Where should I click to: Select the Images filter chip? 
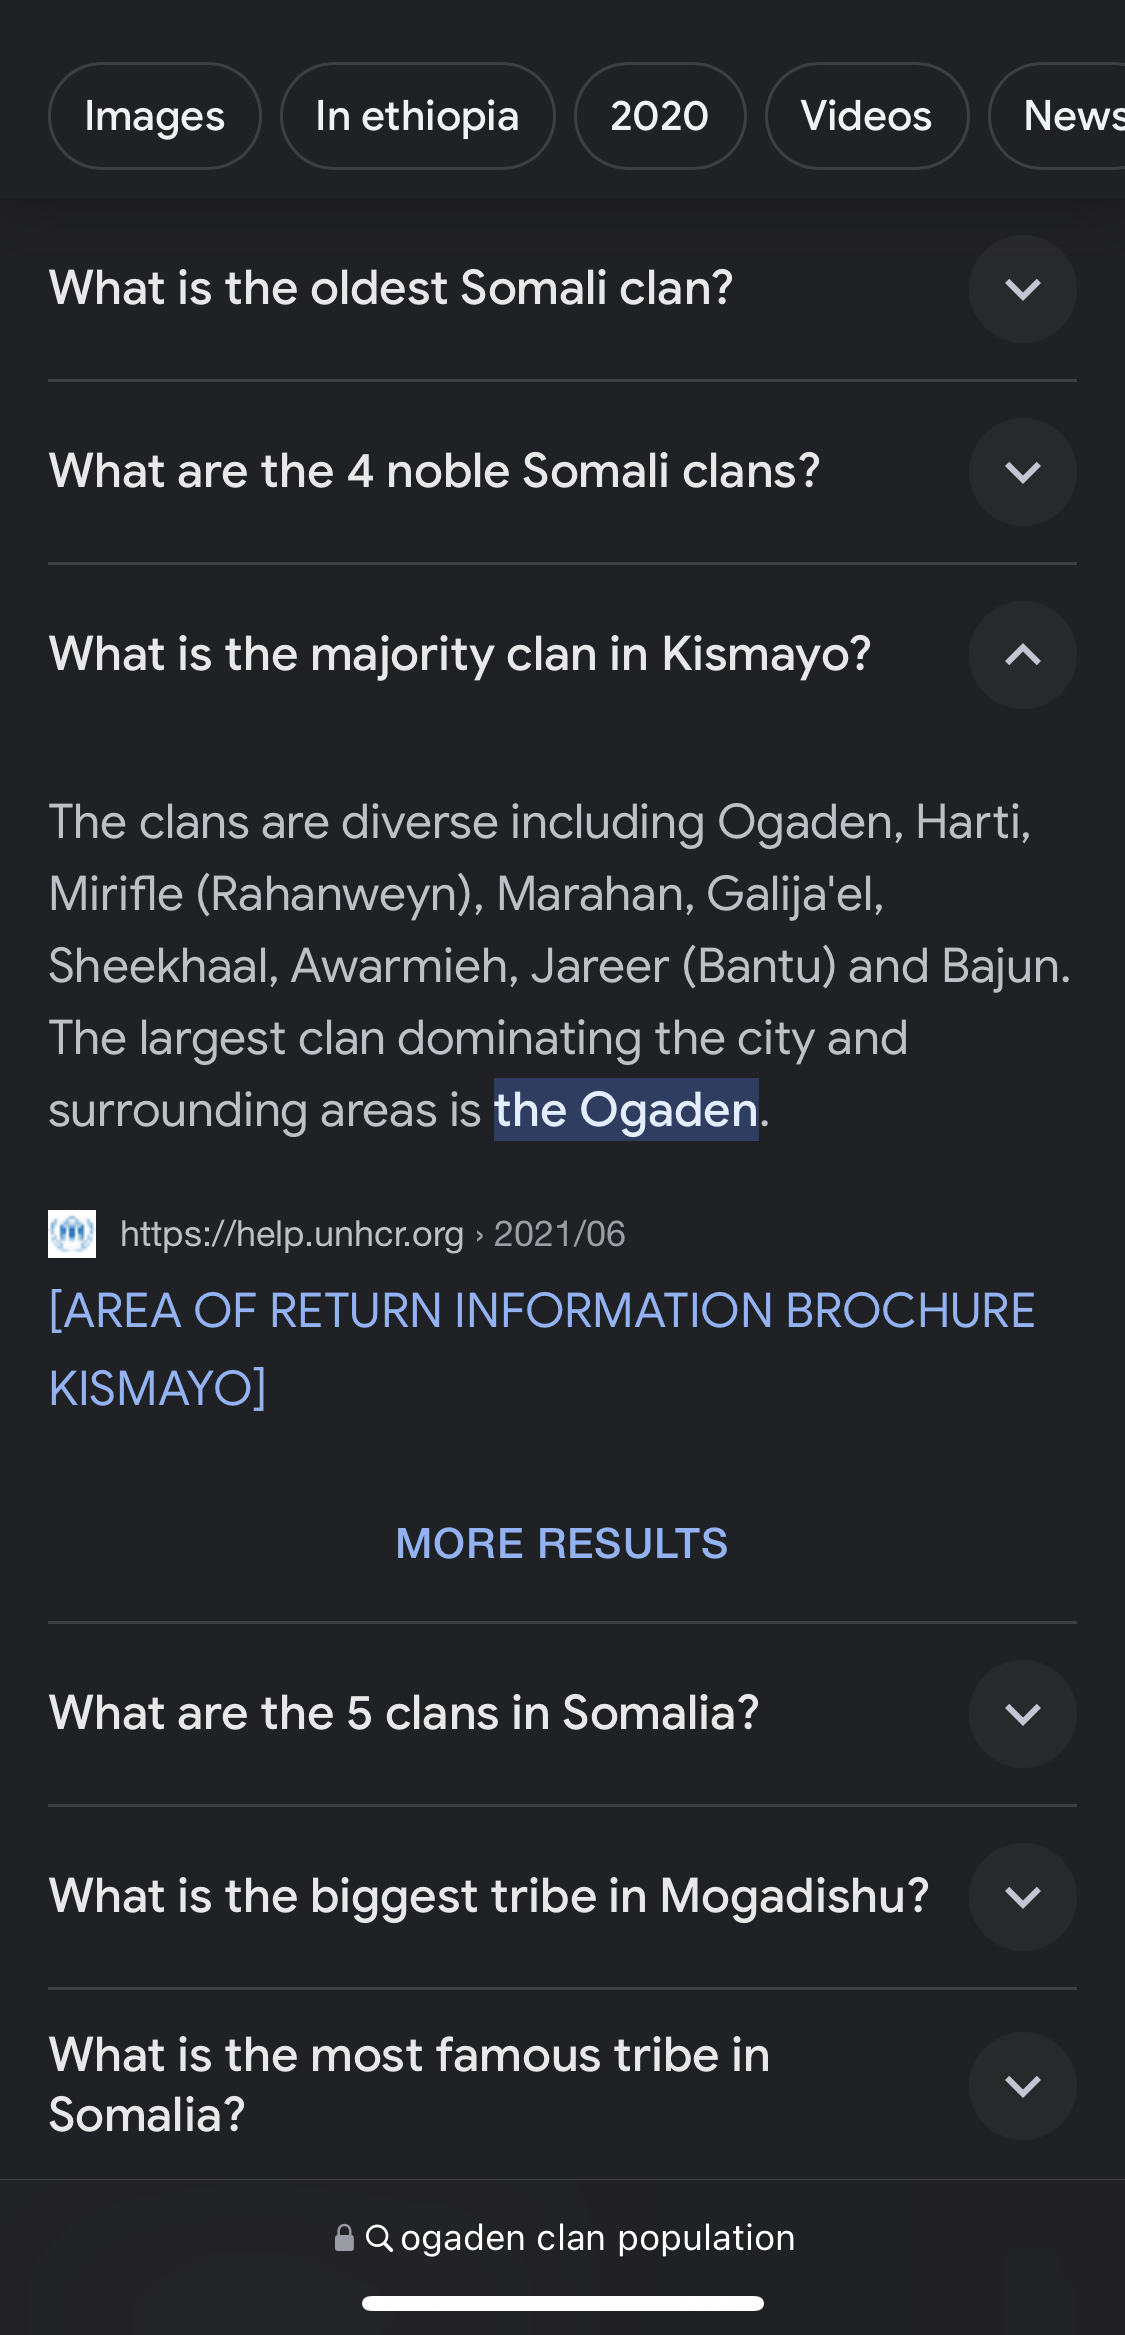155,116
